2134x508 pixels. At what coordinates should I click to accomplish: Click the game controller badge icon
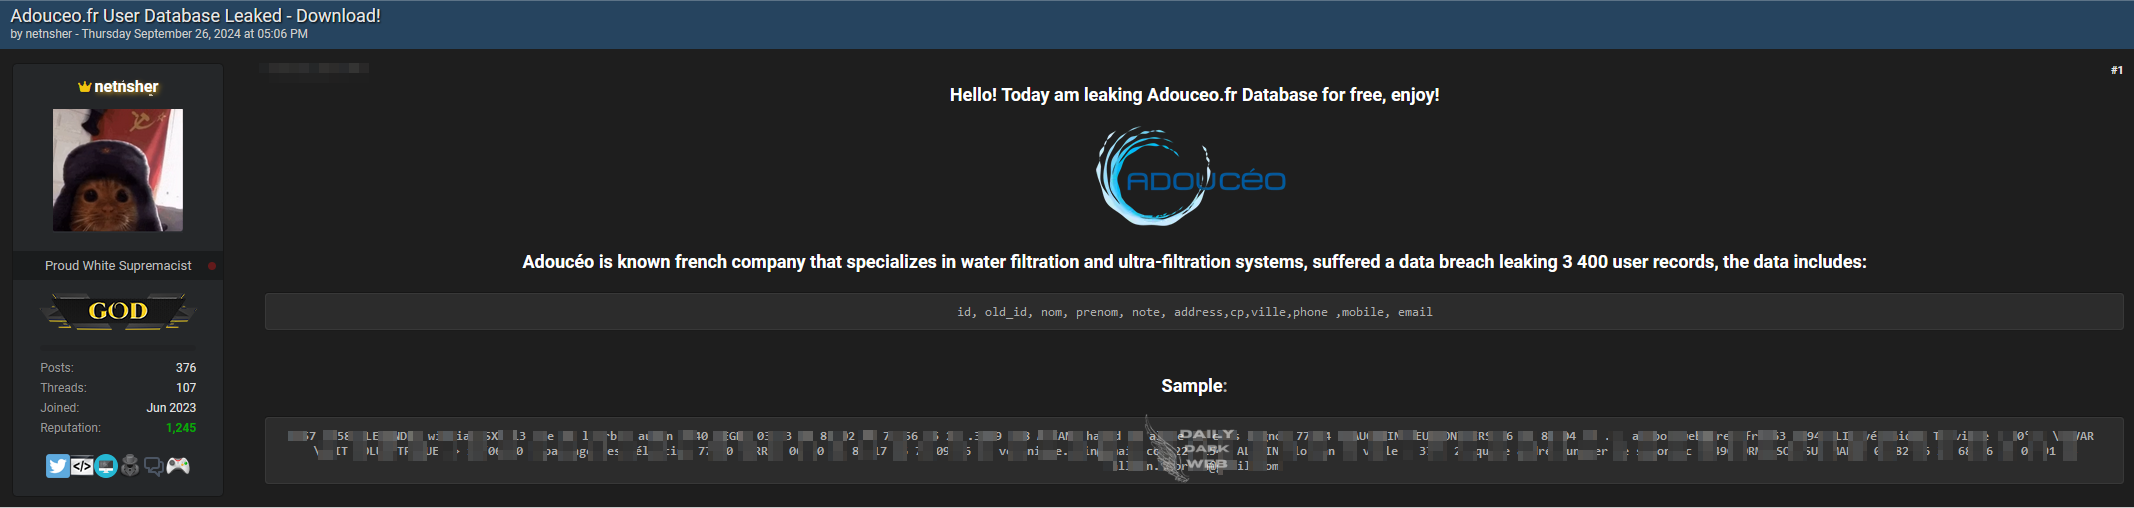point(178,466)
